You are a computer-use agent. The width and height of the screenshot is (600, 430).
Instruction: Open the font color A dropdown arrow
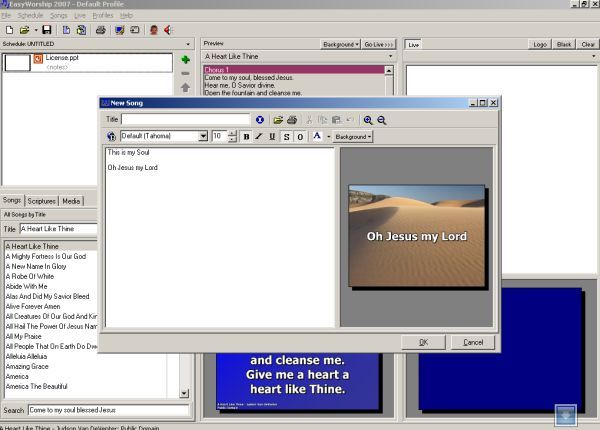coord(328,137)
